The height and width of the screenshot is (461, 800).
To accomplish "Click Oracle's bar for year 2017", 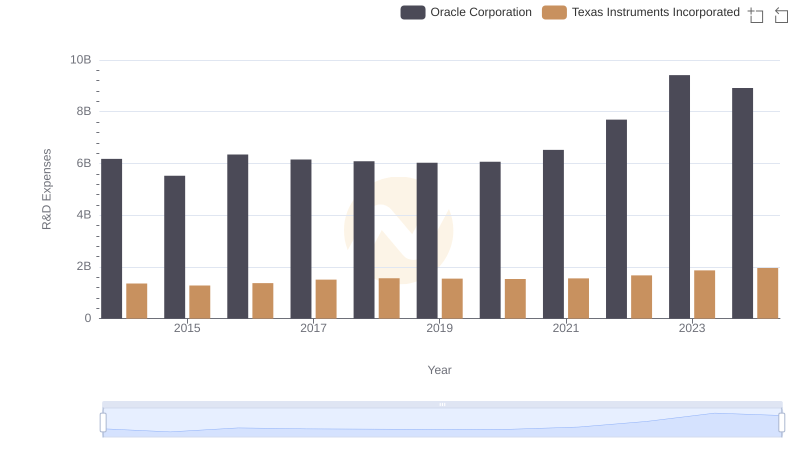I will (x=301, y=239).
